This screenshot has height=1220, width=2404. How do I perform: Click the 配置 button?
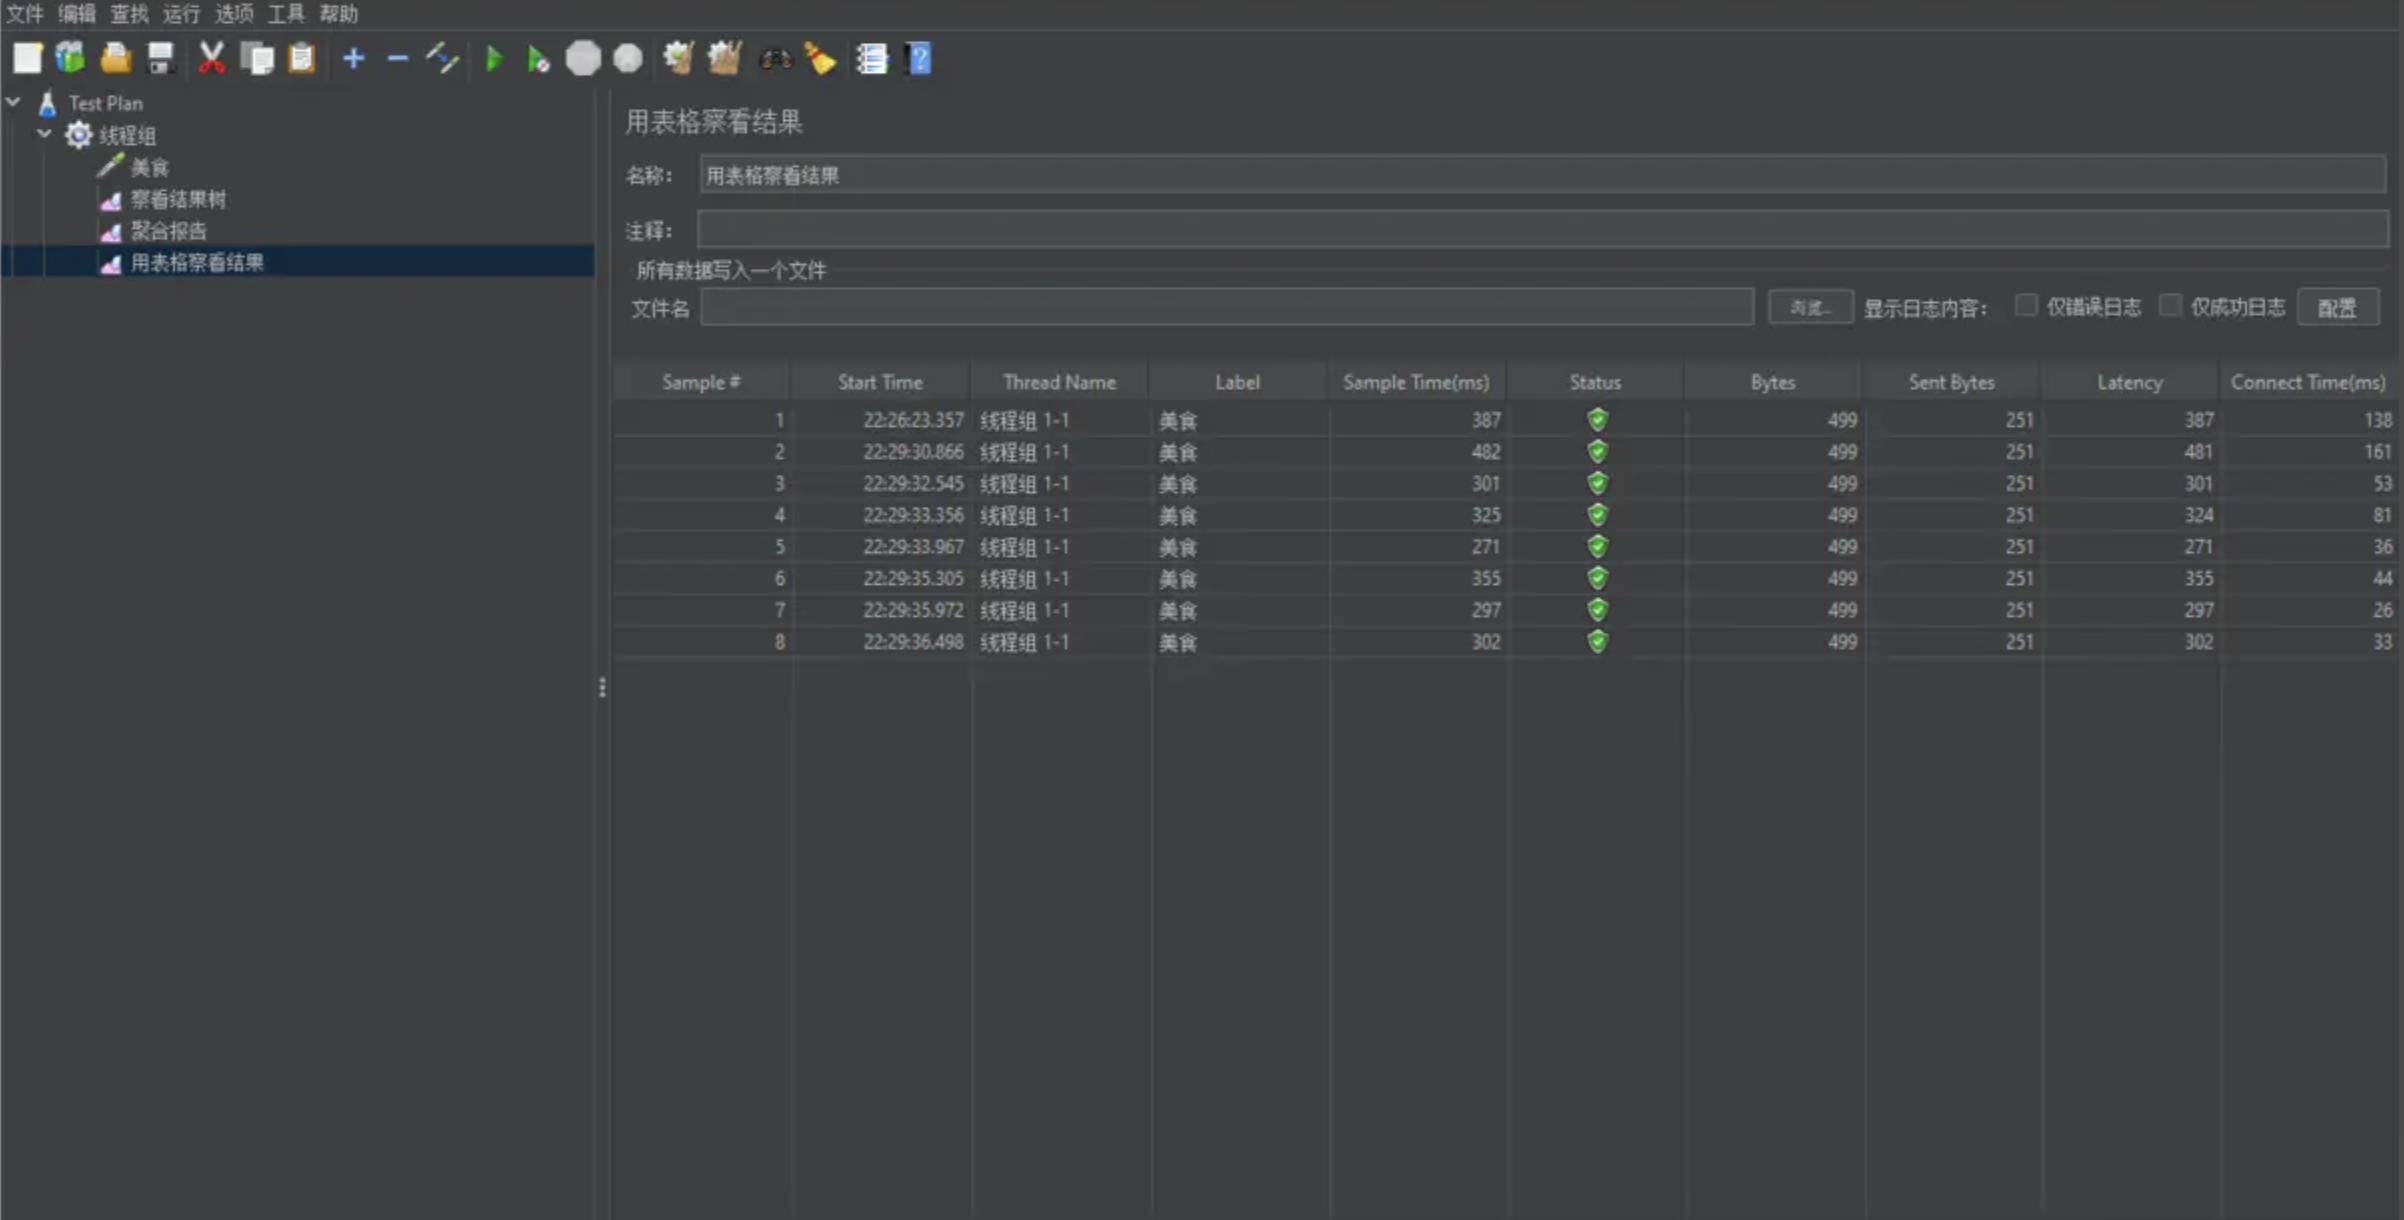(x=2337, y=308)
